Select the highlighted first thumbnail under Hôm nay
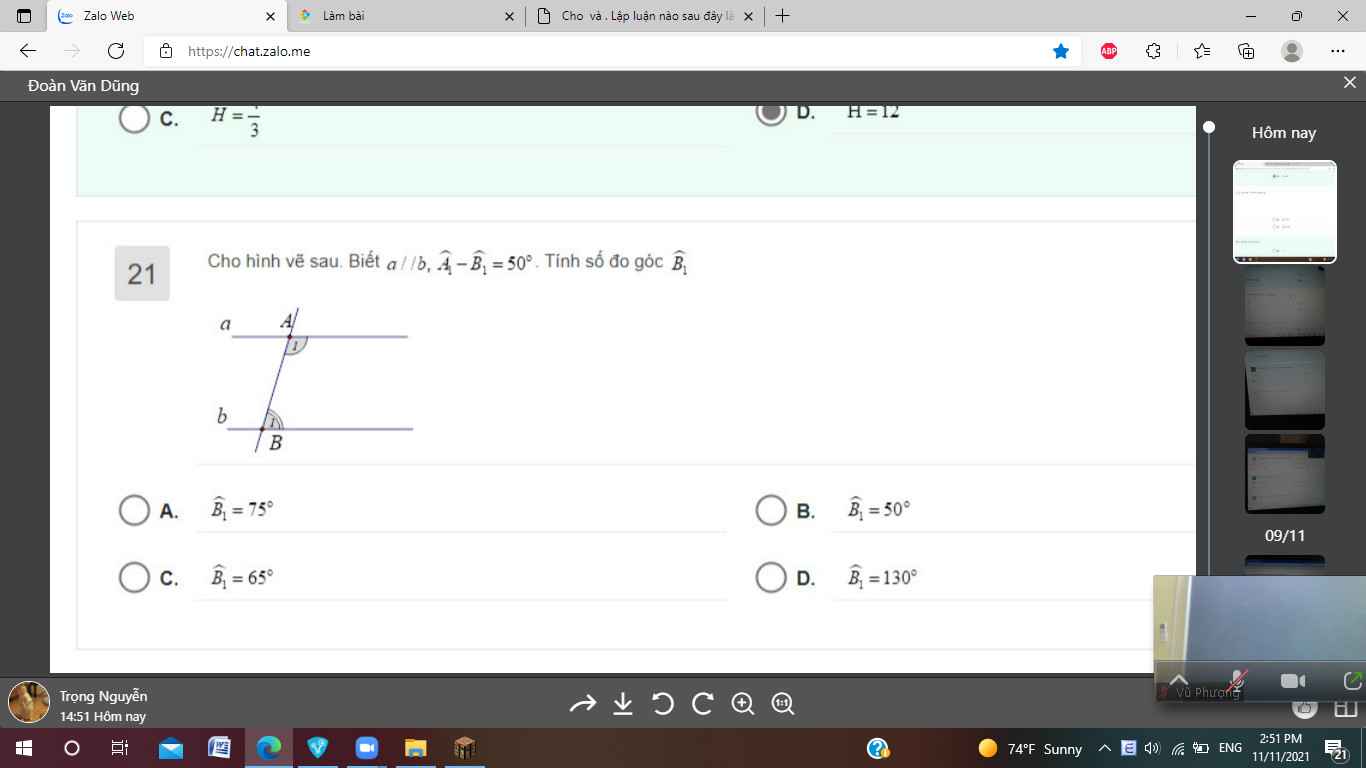 1285,212
